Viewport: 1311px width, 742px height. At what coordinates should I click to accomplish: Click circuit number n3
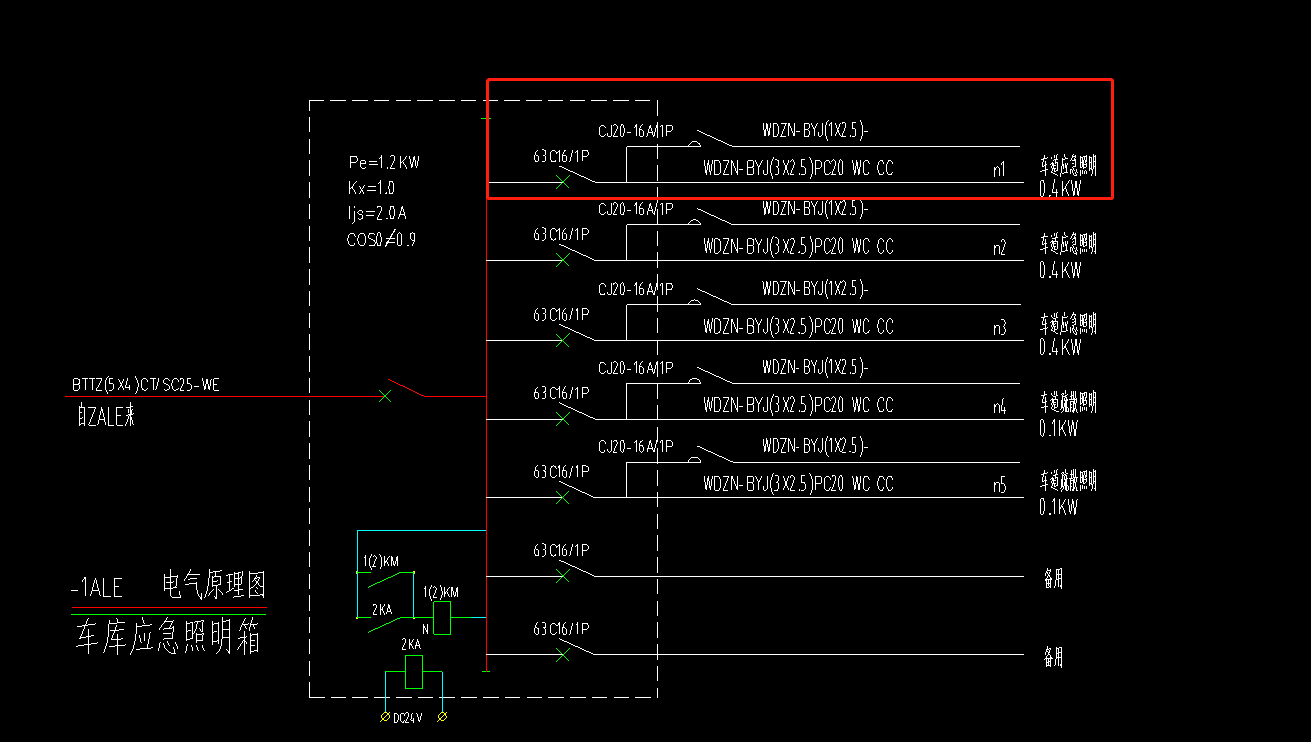tap(999, 328)
